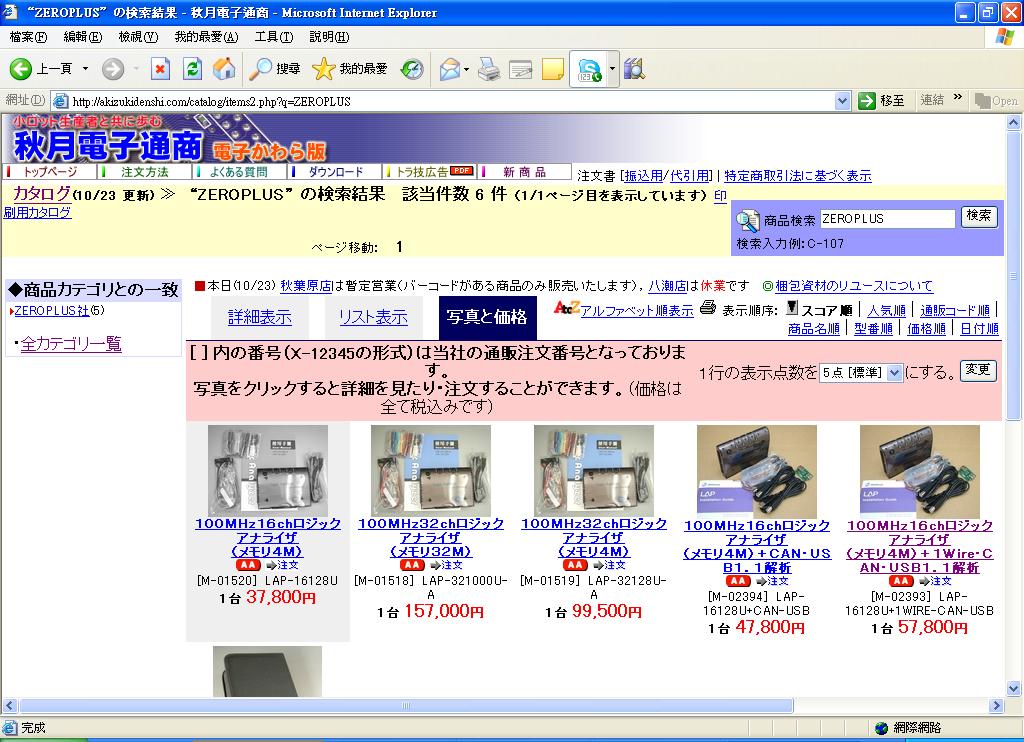Image resolution: width=1024 pixels, height=742 pixels.
Task: Open the 檢視(V) menu
Action: click(138, 37)
